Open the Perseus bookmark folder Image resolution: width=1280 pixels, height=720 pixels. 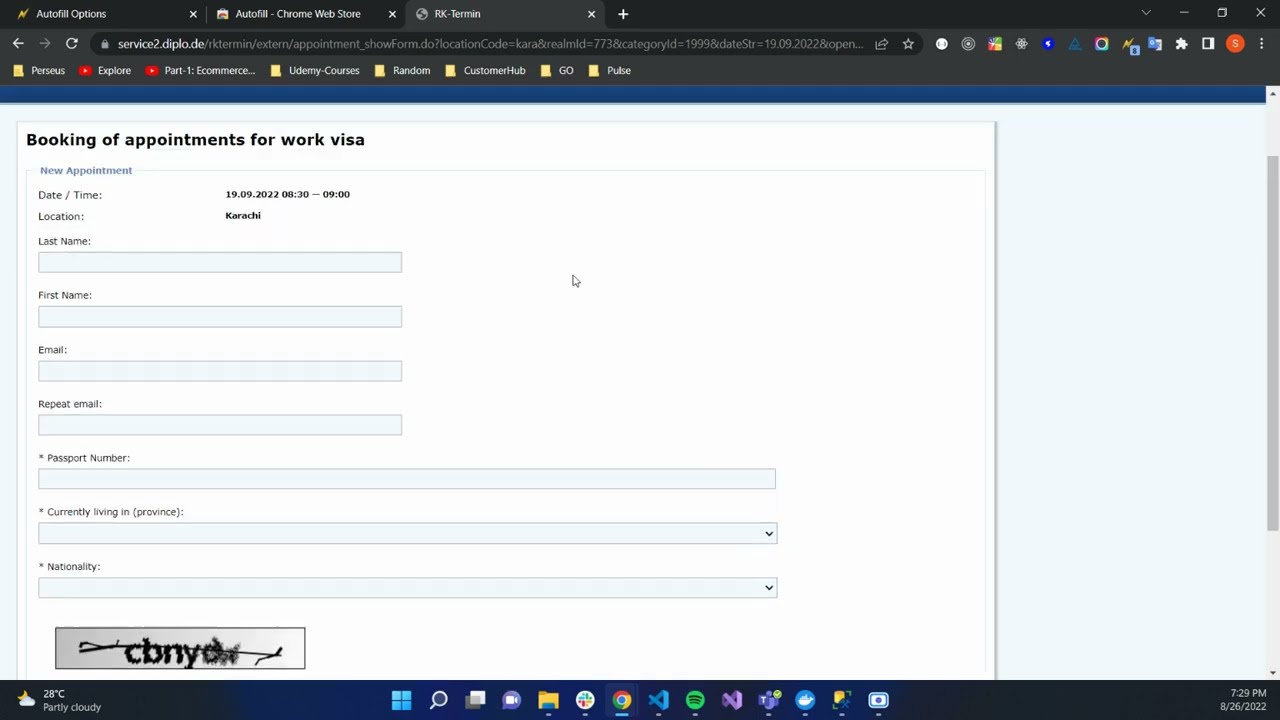pos(39,71)
